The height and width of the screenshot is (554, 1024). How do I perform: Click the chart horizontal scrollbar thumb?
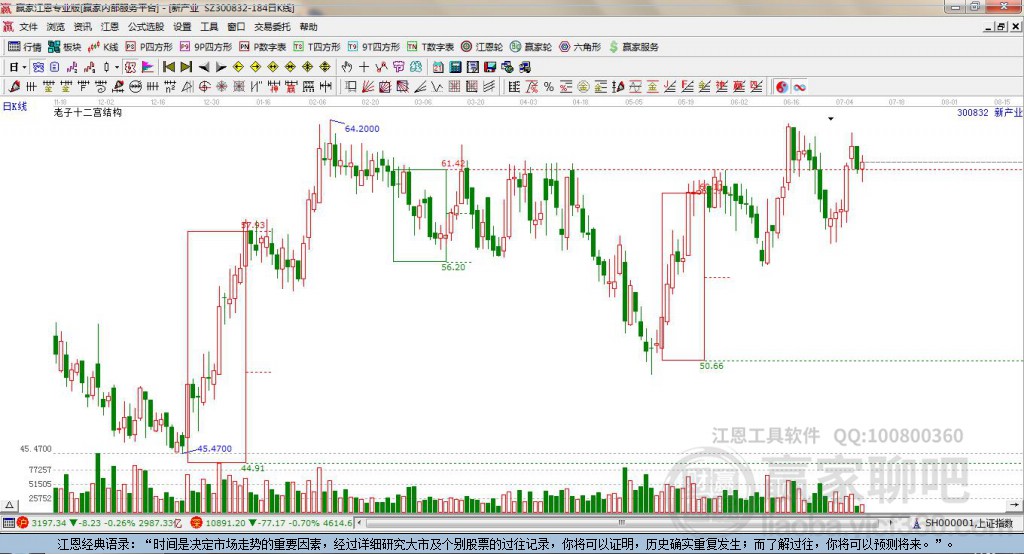point(622,523)
